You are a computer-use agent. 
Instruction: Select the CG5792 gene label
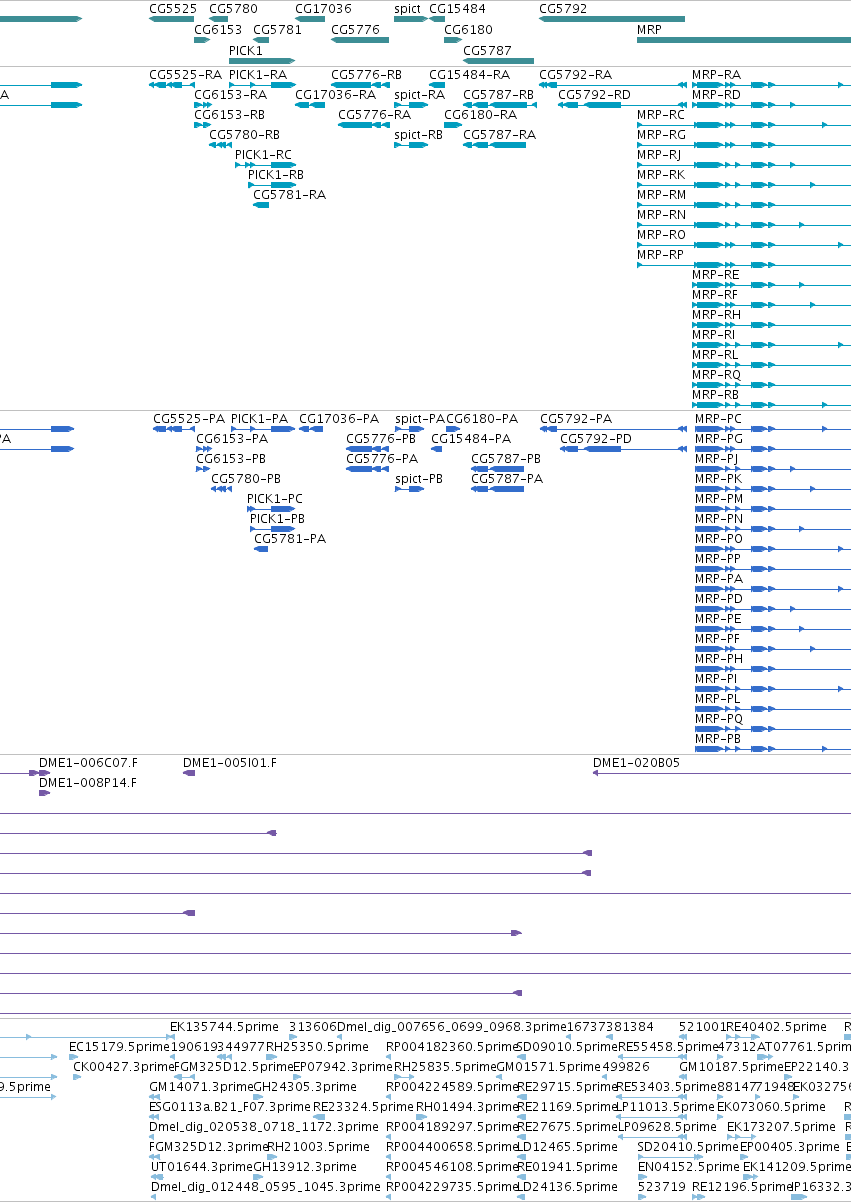(x=563, y=9)
